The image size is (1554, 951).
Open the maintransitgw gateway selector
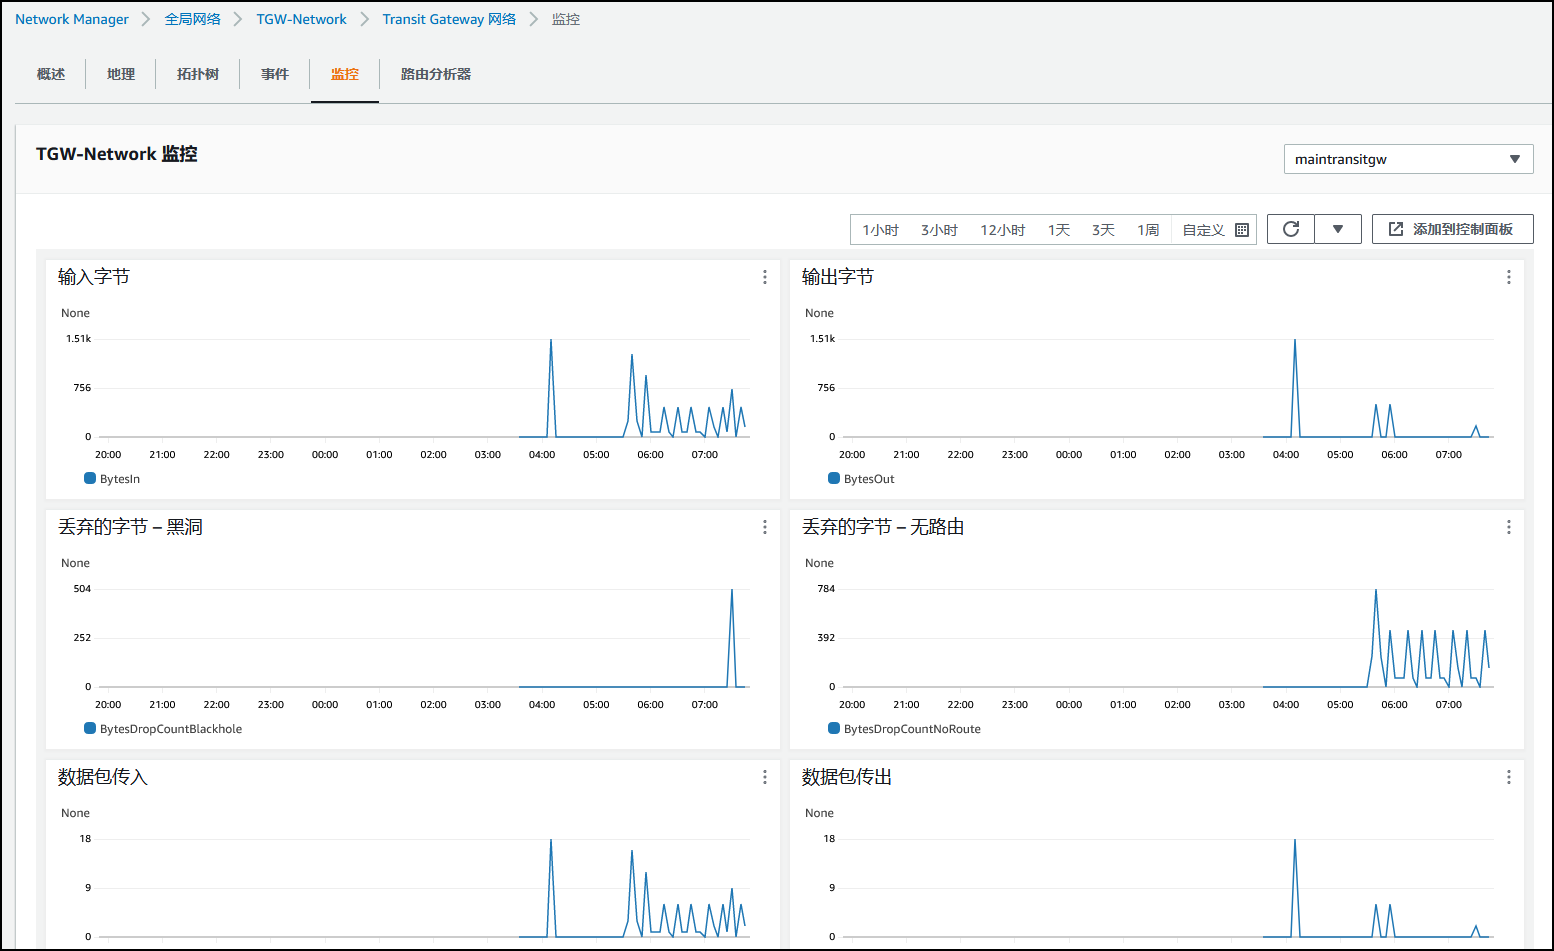click(x=1408, y=159)
